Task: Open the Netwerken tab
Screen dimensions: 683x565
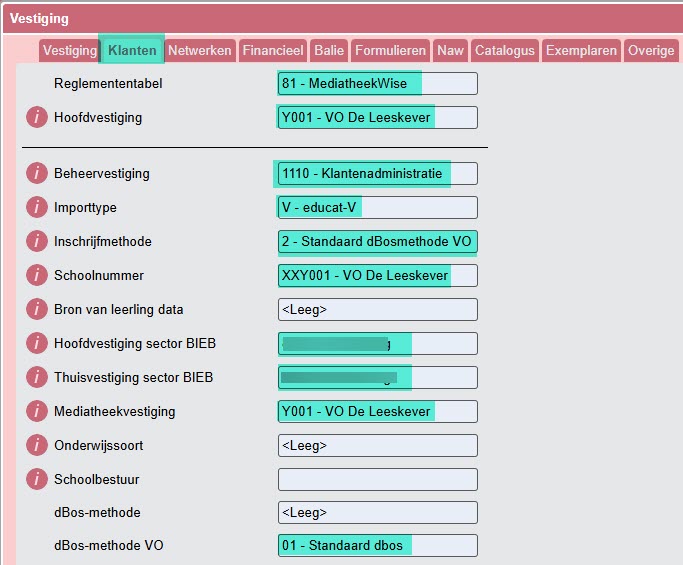Action: (199, 51)
